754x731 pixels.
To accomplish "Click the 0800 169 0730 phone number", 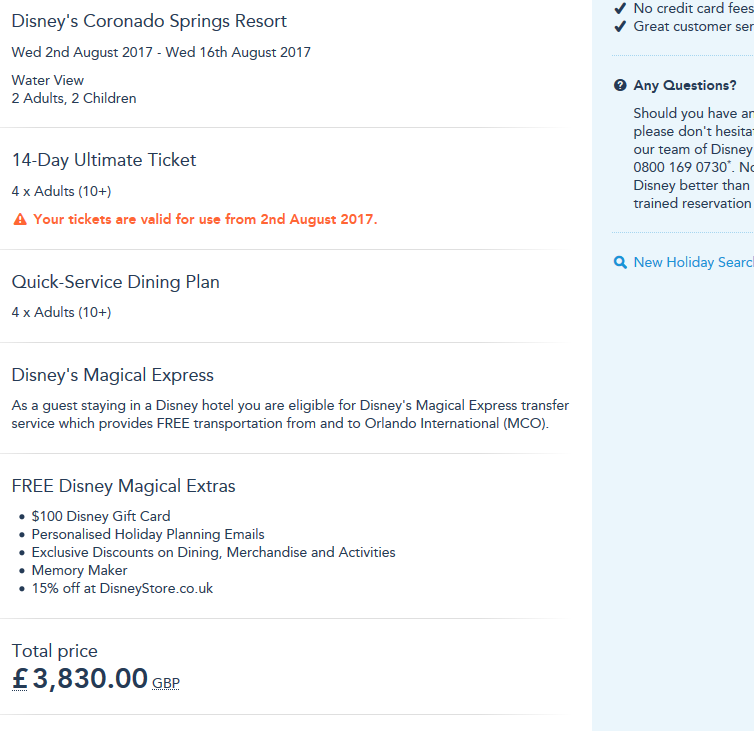I will 676,167.
